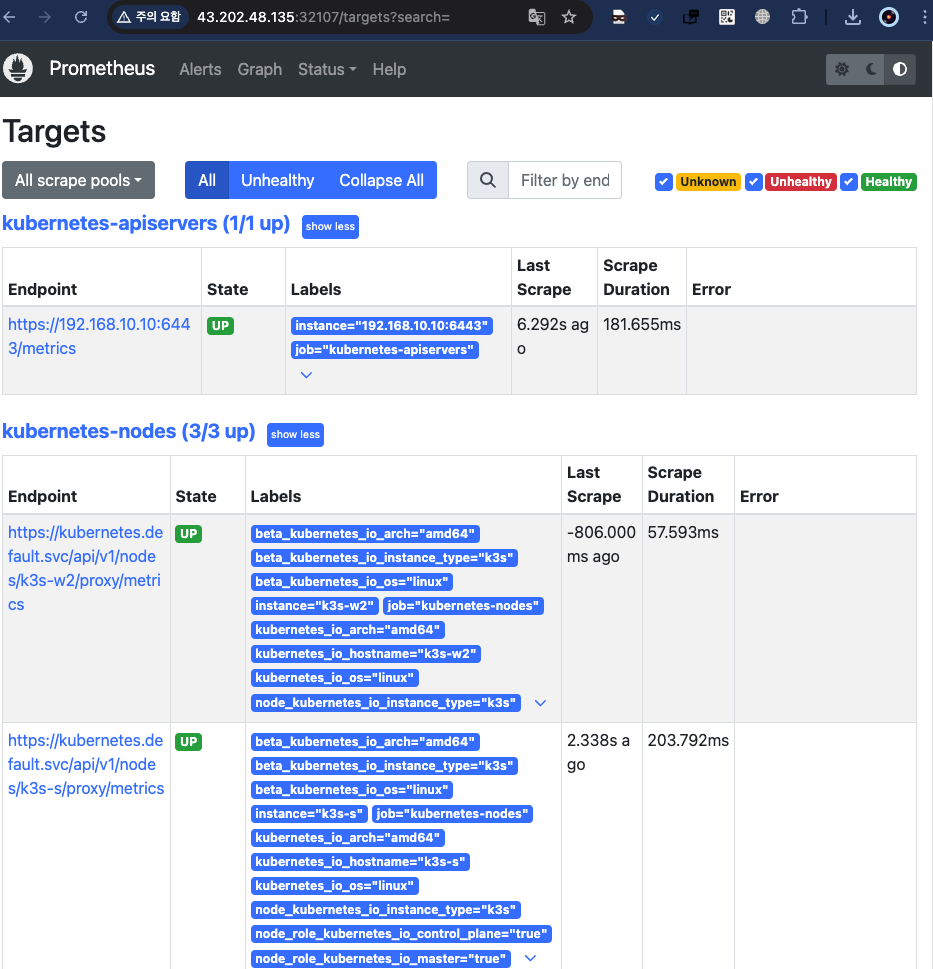933x969 pixels.
Task: Reload the page with the refresh icon
Action: tap(81, 17)
